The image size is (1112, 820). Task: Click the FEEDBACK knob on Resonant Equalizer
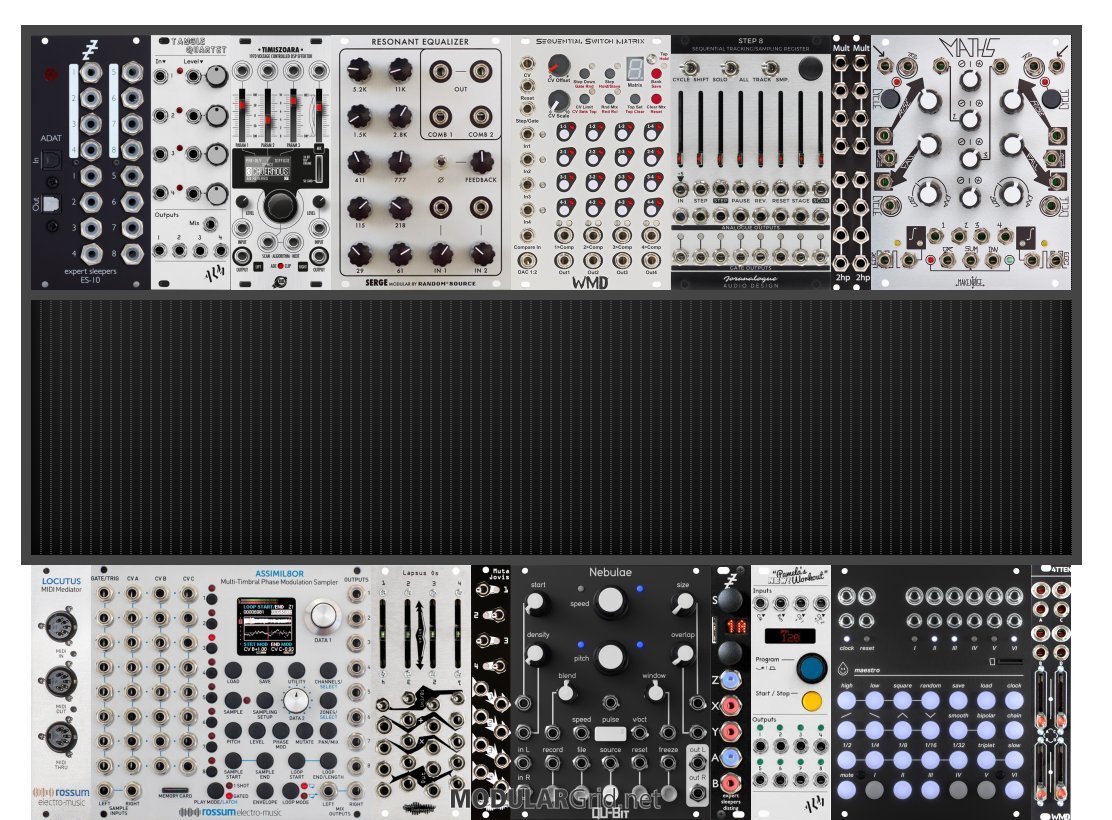click(x=480, y=162)
